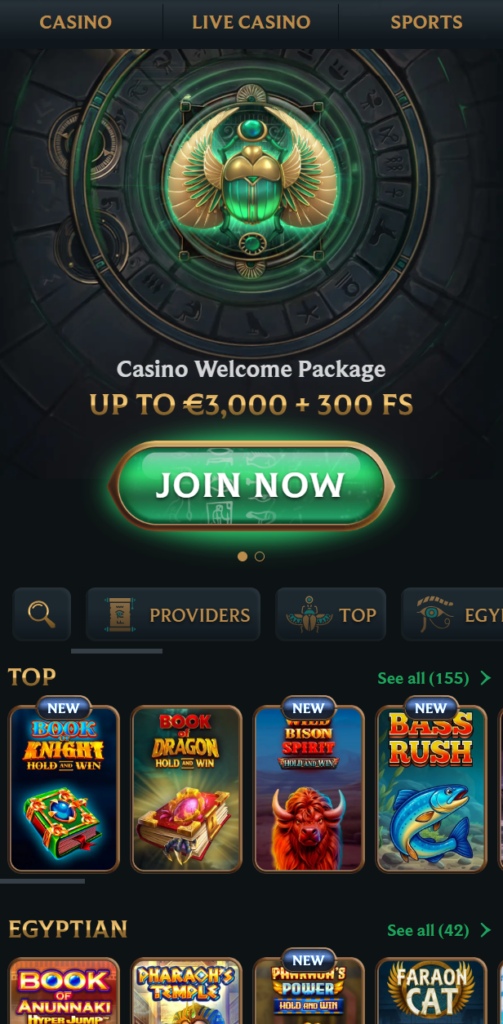
Task: Launch Book of Knight Hold and Win
Action: (x=63, y=788)
